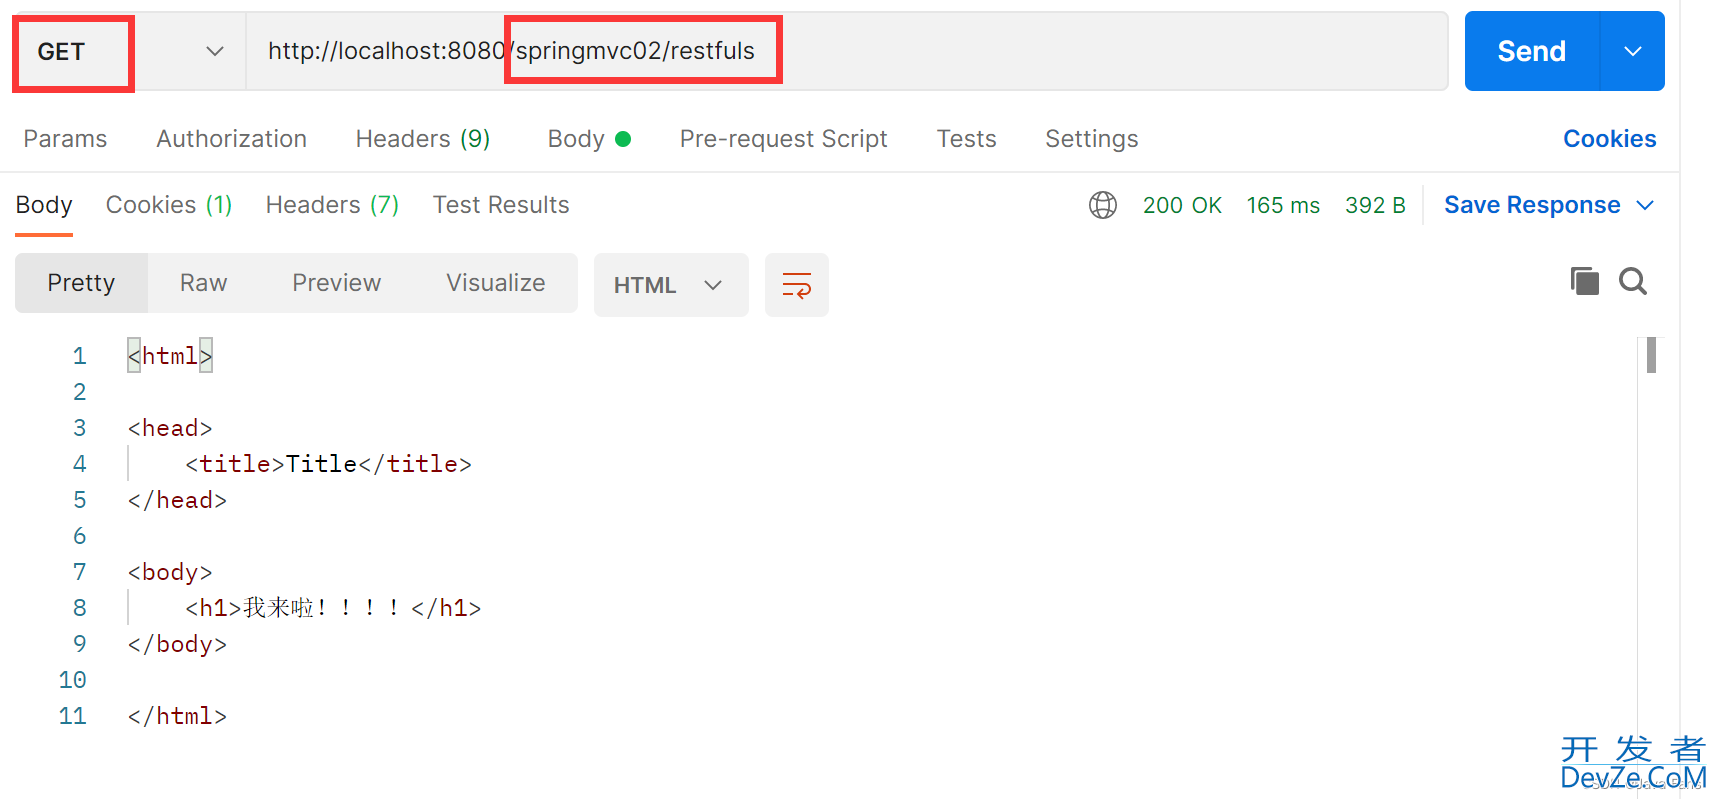This screenshot has width=1717, height=799.
Task: Open the Cookies link
Action: pyautogui.click(x=1609, y=139)
